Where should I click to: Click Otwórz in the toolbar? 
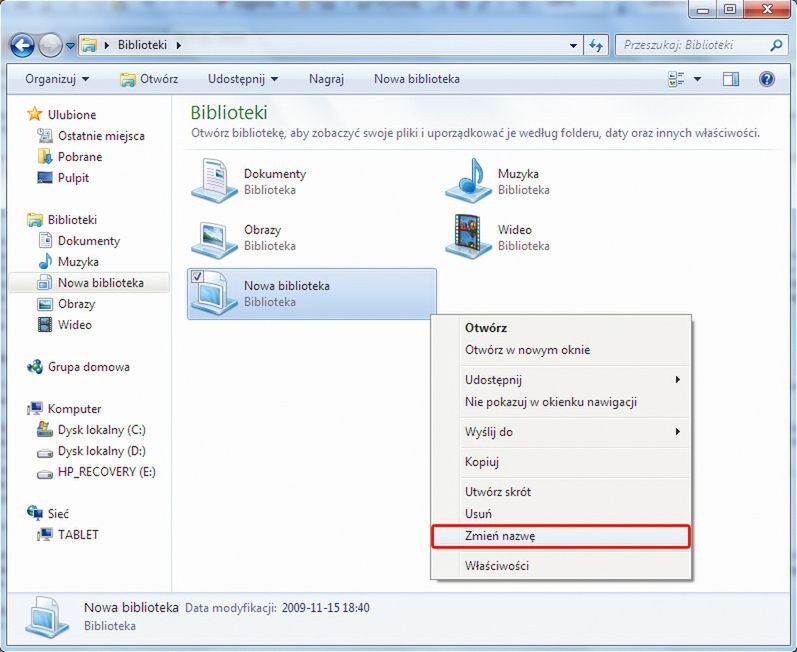149,79
